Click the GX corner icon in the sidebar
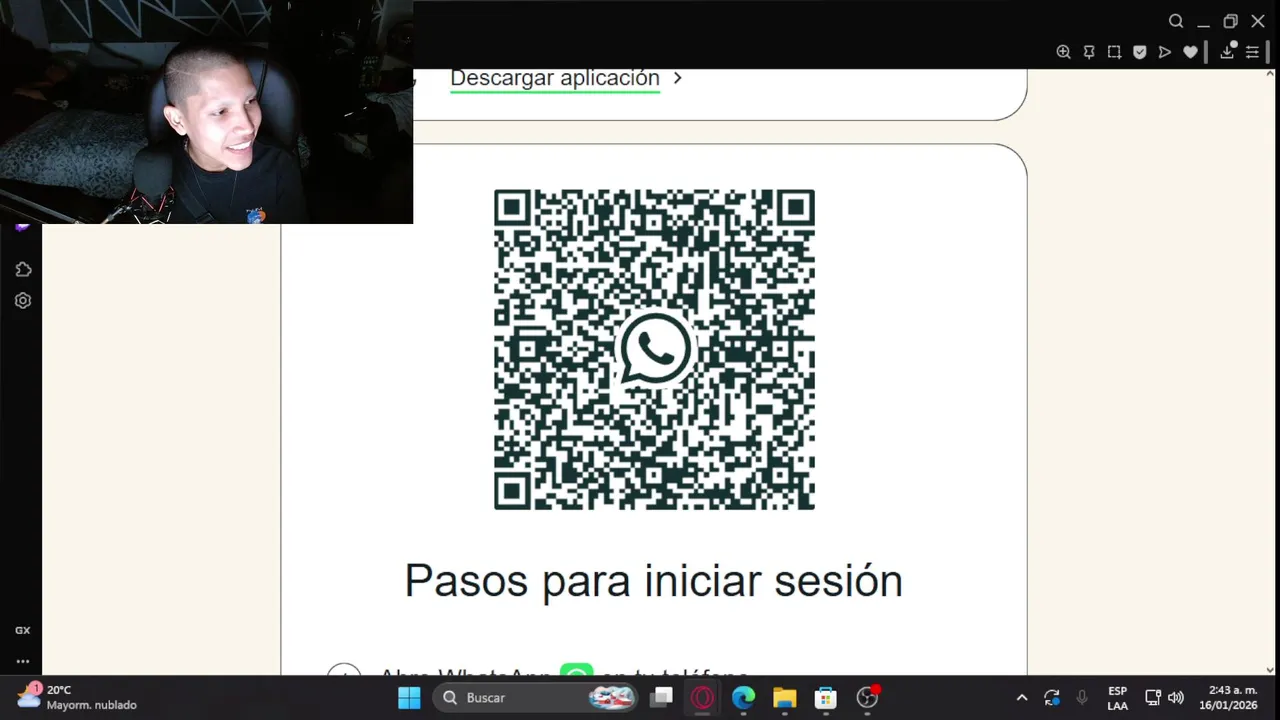Screen dimensions: 1280x720 [23, 630]
